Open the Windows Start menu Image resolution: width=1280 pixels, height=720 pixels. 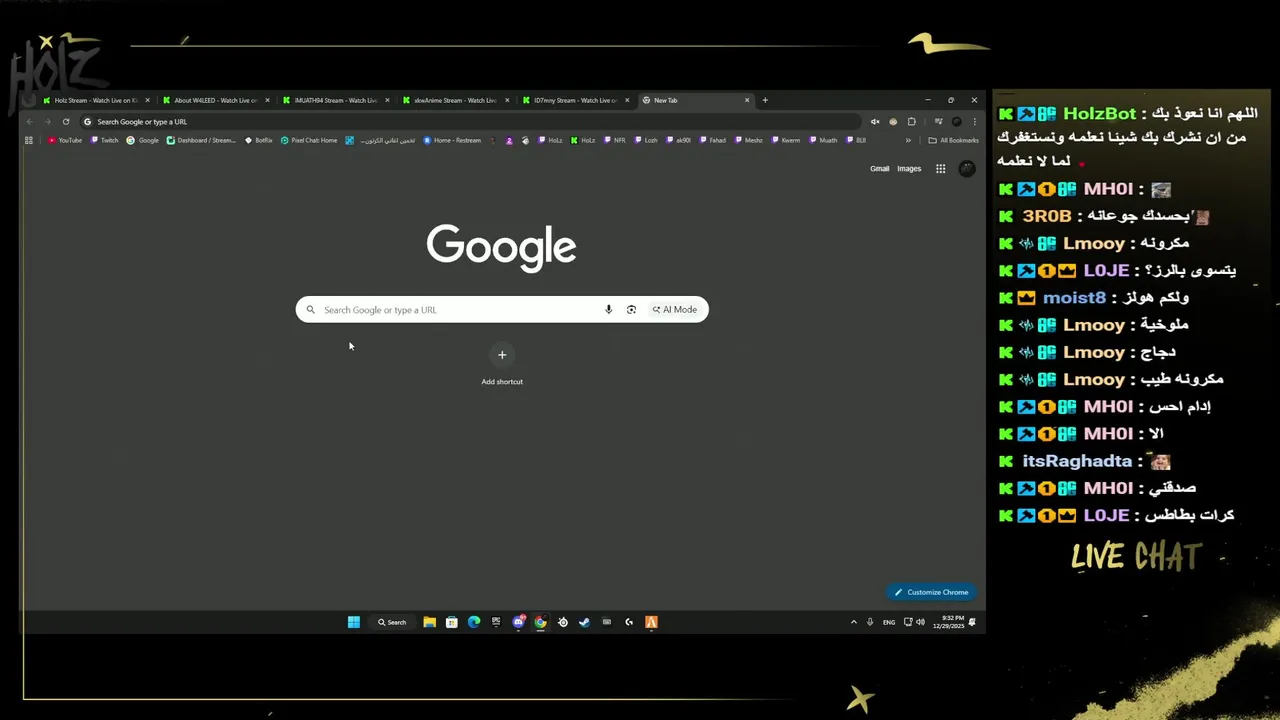[x=354, y=622]
